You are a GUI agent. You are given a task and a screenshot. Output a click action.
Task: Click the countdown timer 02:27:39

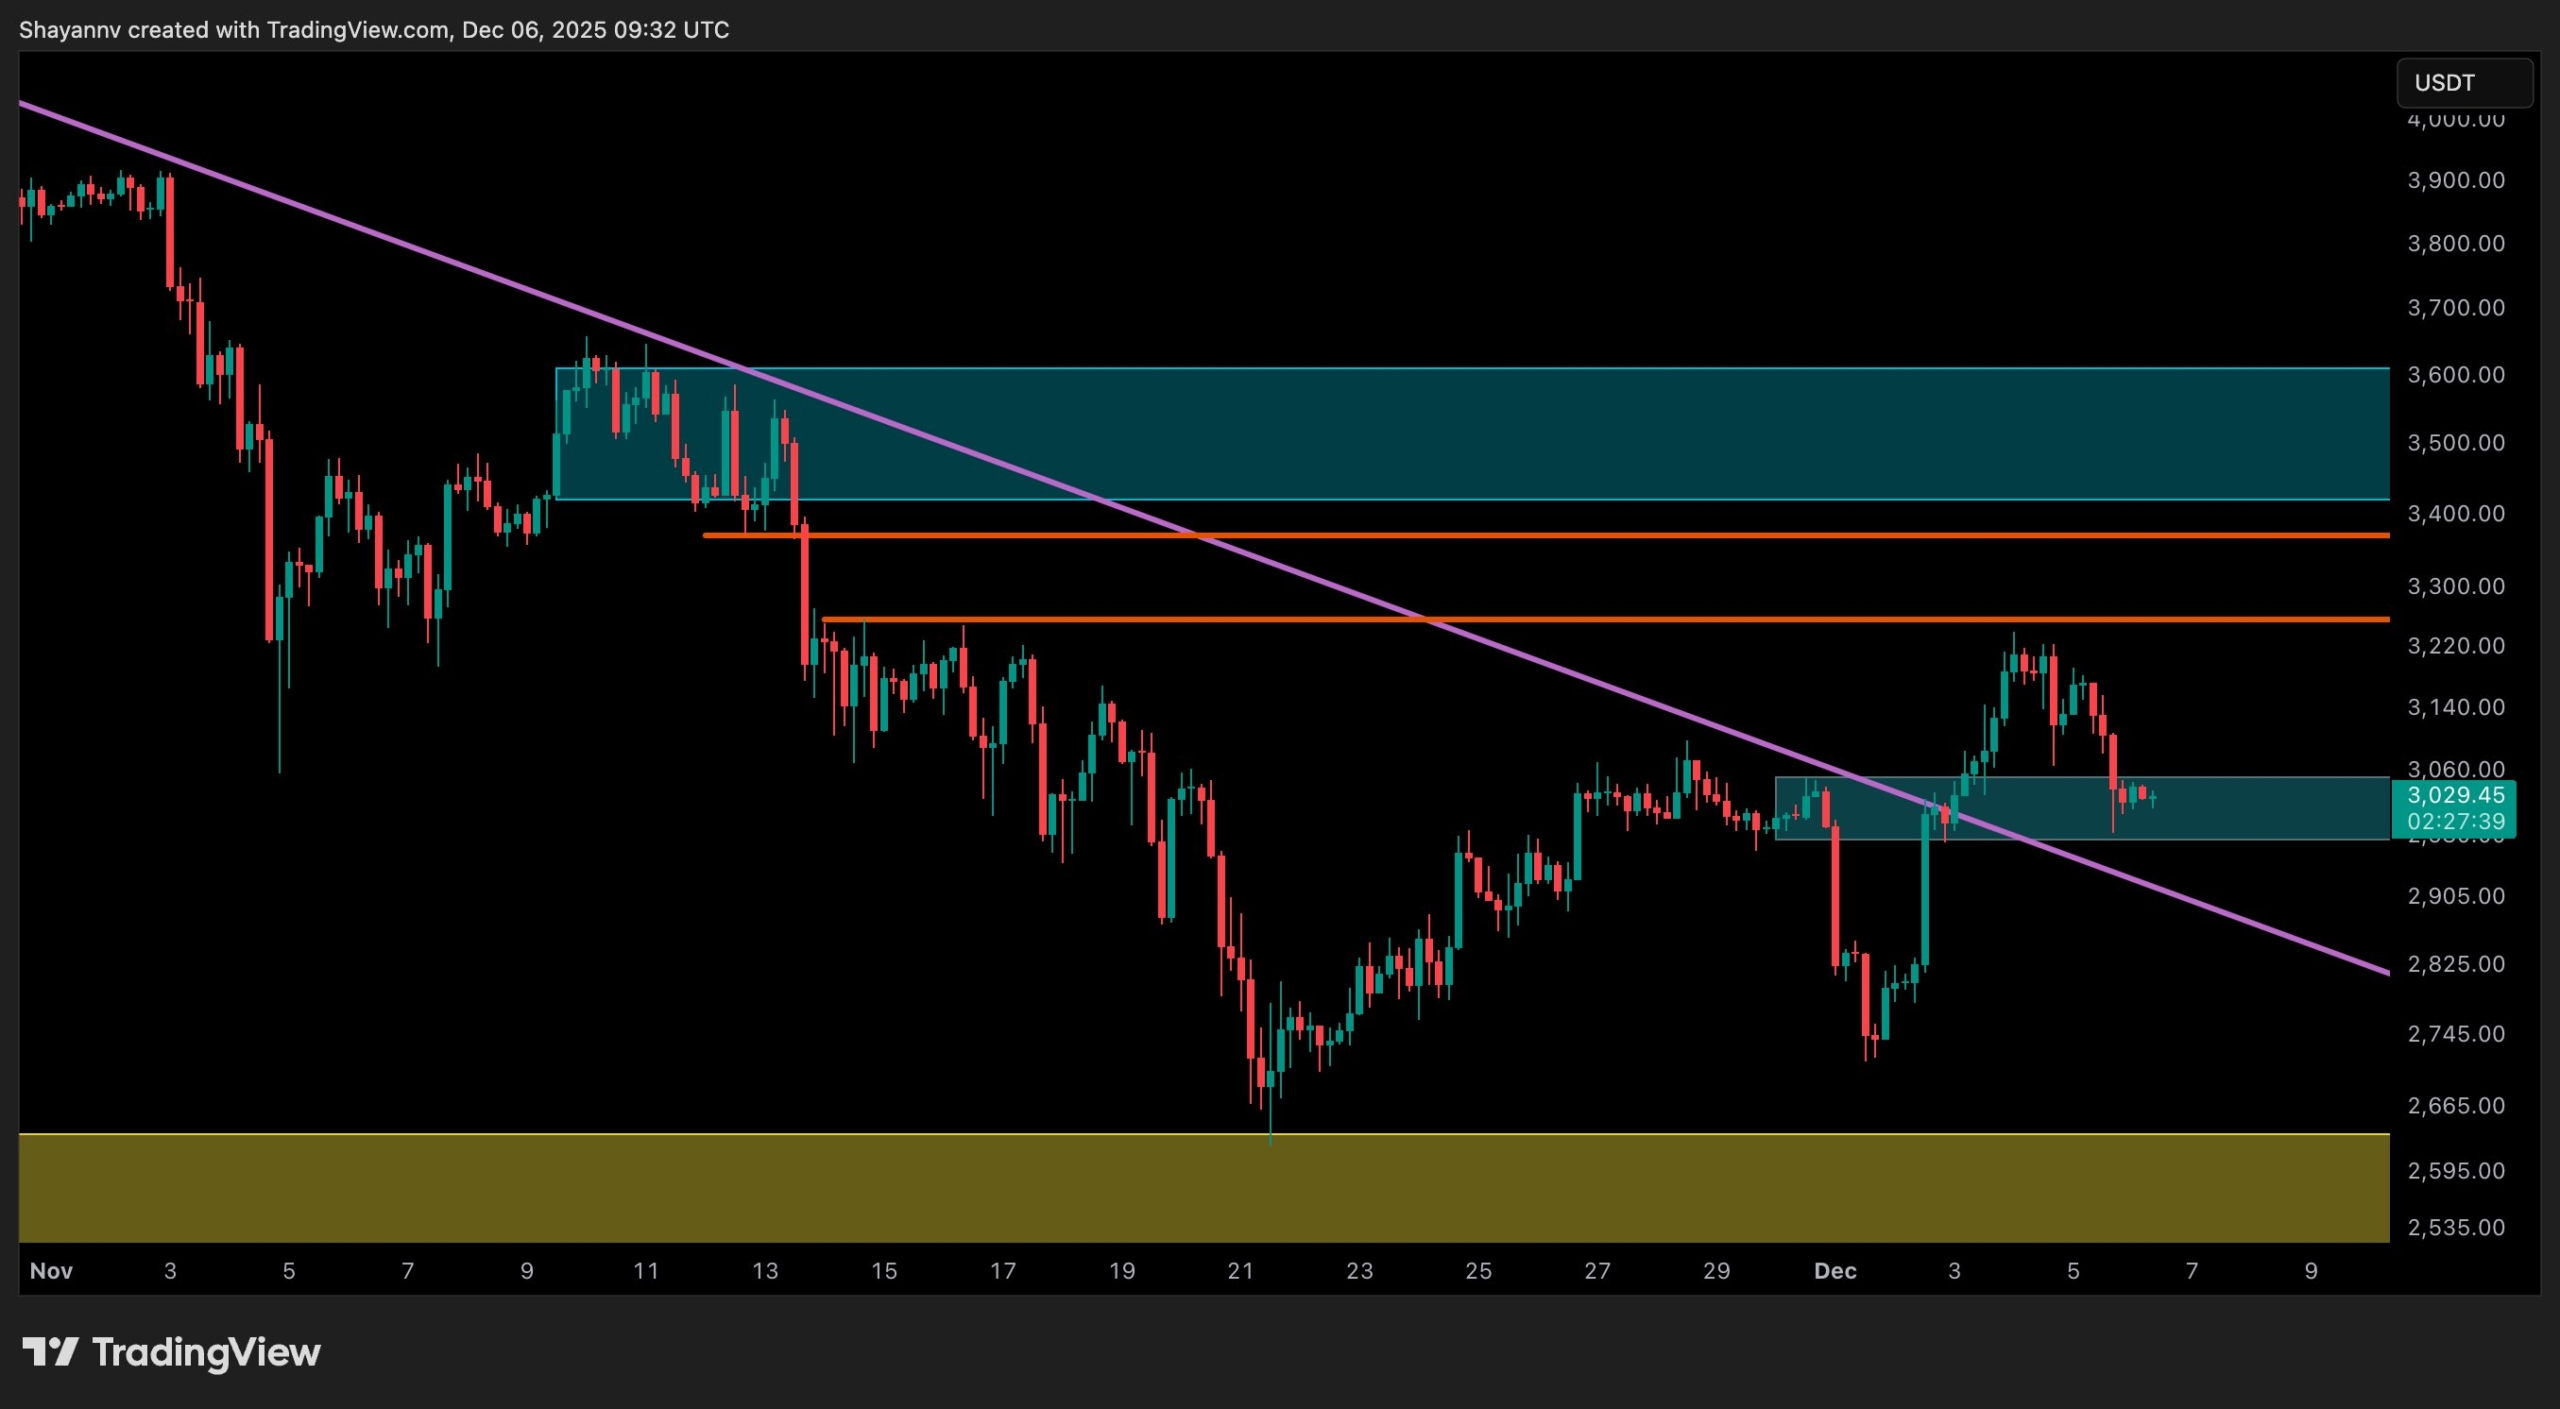(x=2455, y=821)
